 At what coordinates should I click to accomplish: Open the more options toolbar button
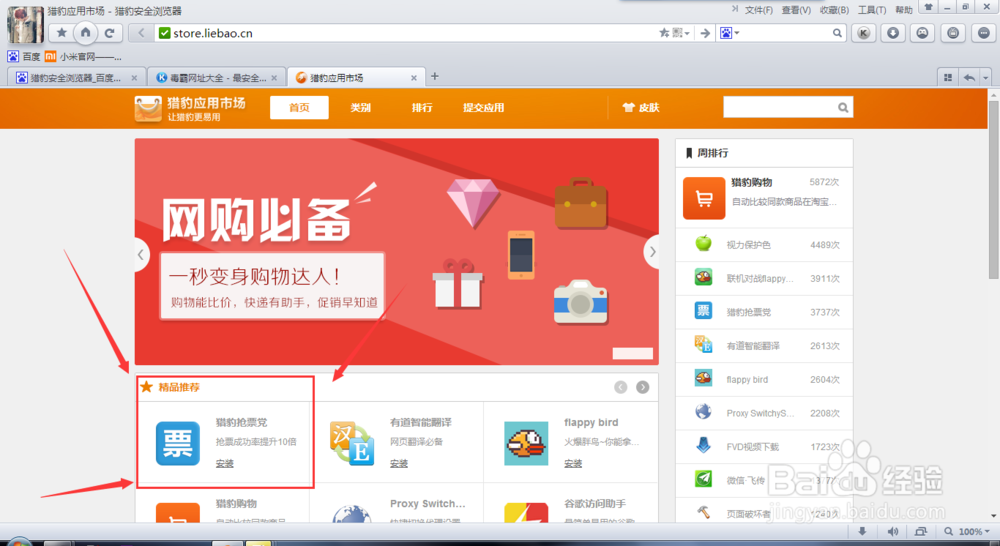tap(983, 33)
